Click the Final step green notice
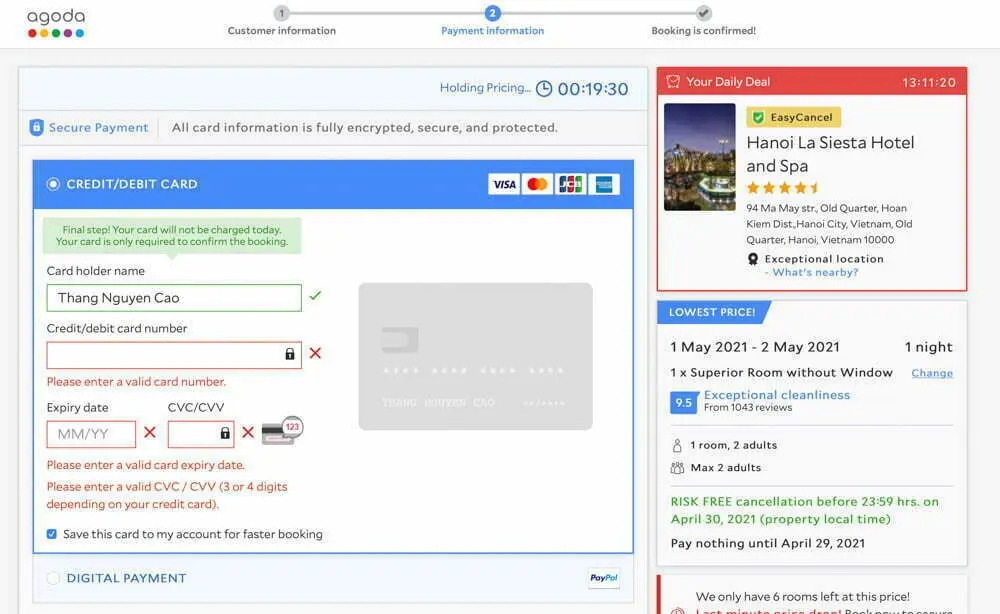 click(172, 236)
